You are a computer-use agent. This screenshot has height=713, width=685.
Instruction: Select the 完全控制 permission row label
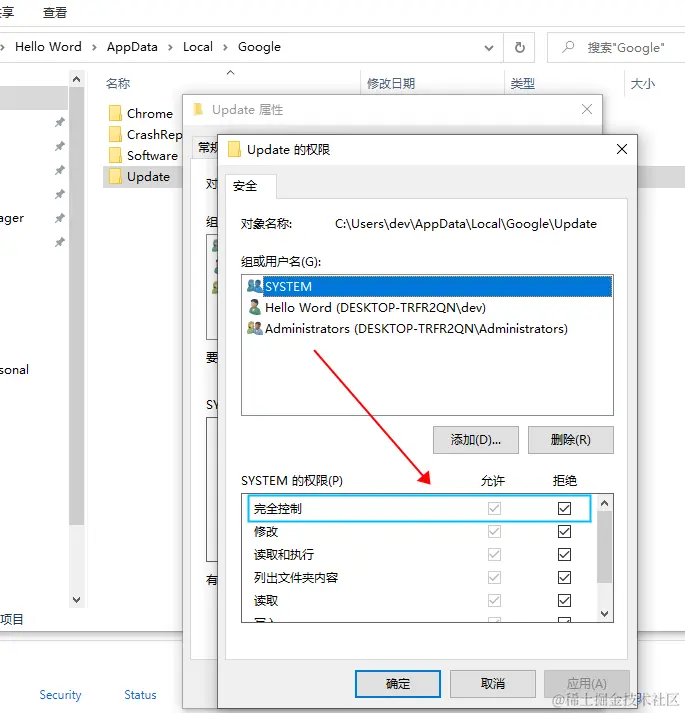pyautogui.click(x=277, y=509)
